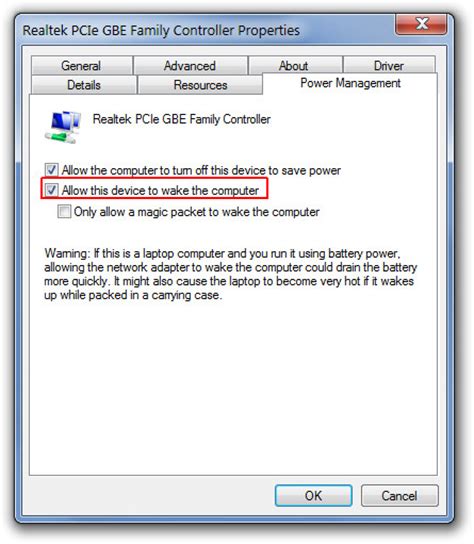The image size is (474, 544).
Task: Open the Advanced tab
Action: pos(190,66)
